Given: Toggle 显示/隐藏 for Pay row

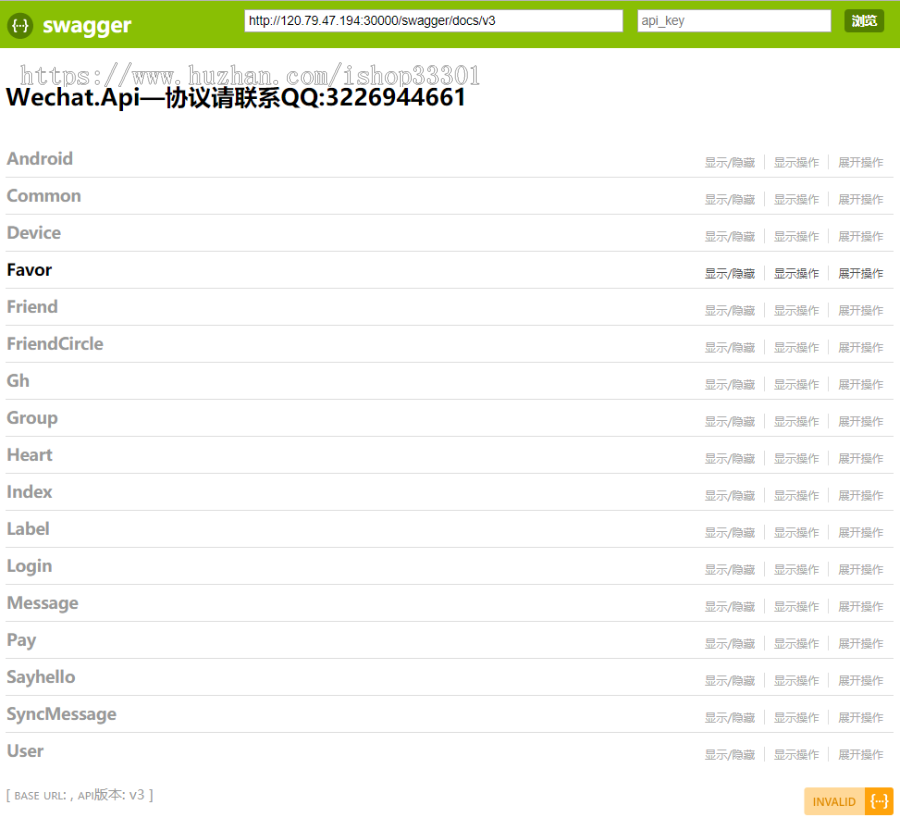Looking at the screenshot, I should (x=730, y=643).
